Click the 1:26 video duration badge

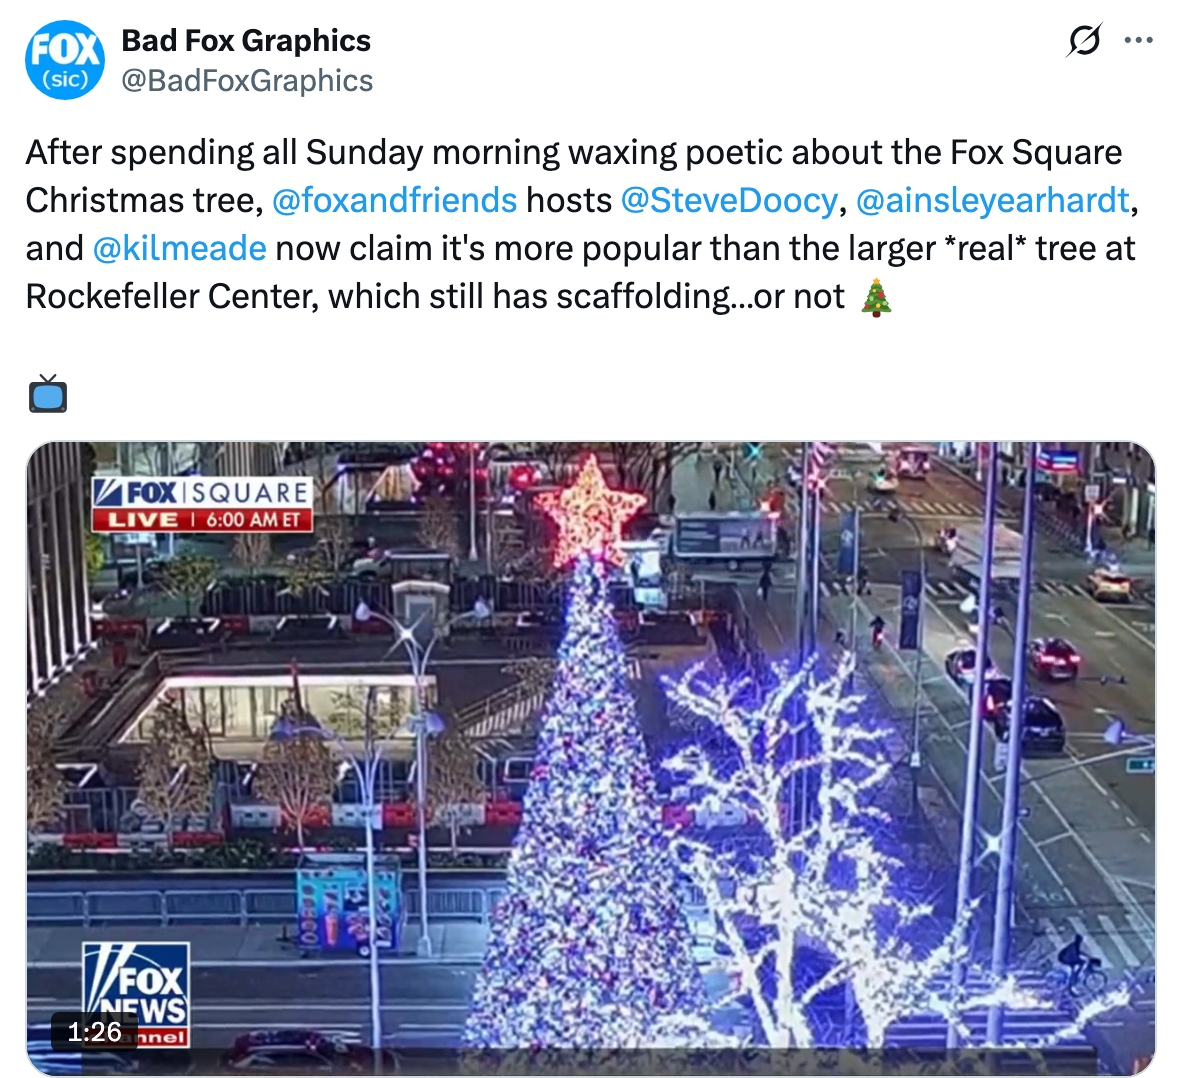(x=95, y=1031)
